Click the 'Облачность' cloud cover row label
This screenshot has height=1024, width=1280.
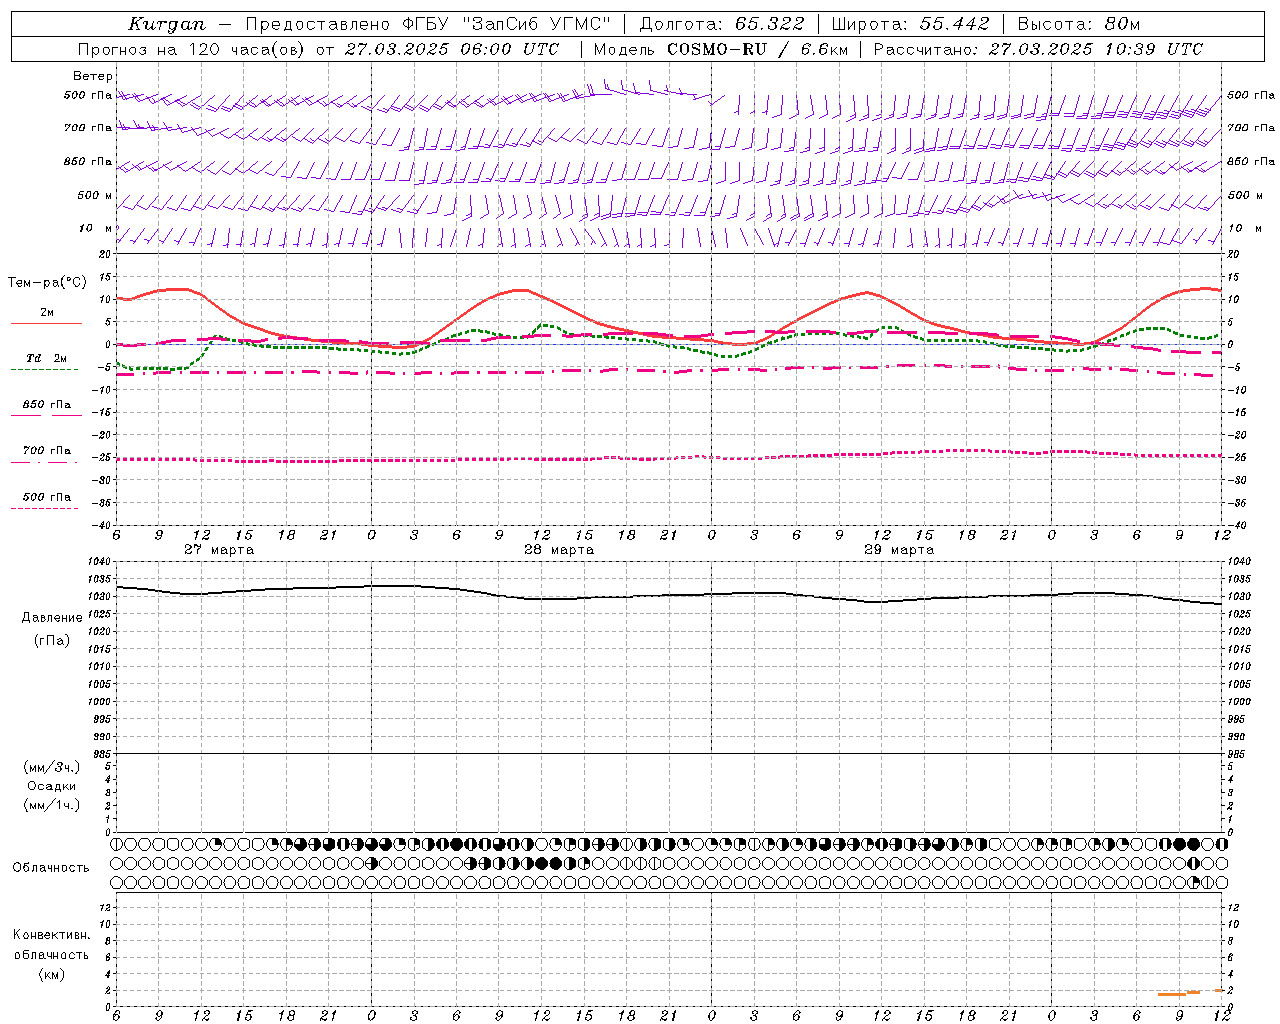[x=51, y=868]
